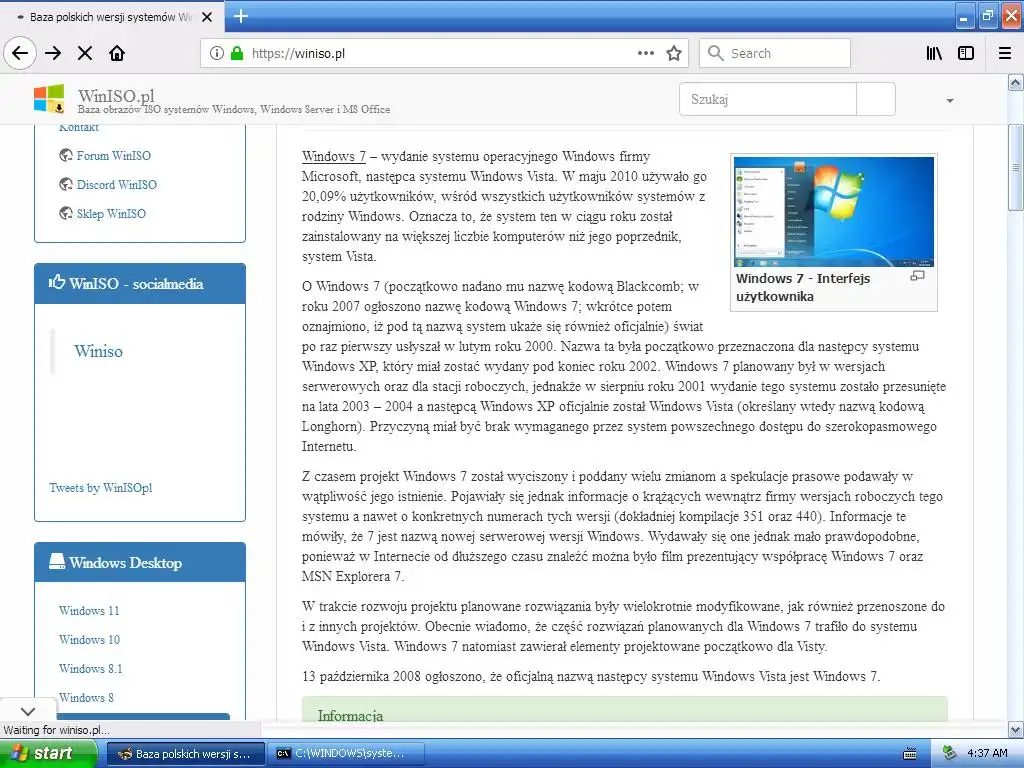Click the drive icon in Windows Desktop header

pyautogui.click(x=57, y=561)
